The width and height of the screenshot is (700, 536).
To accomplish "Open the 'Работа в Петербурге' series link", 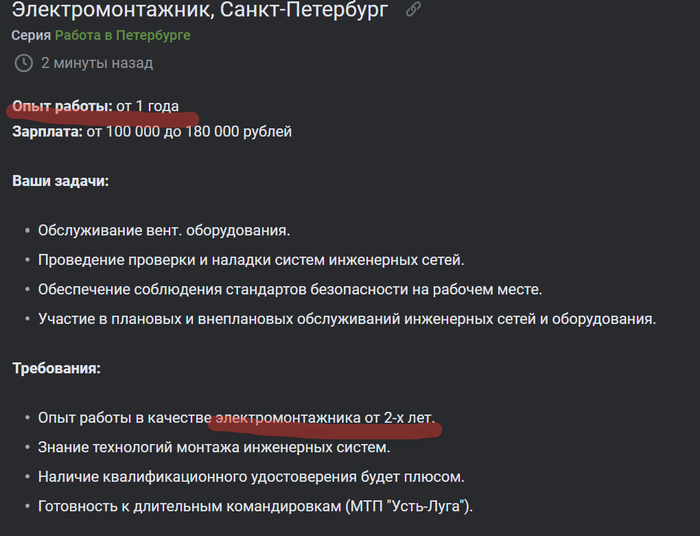I will point(122,35).
